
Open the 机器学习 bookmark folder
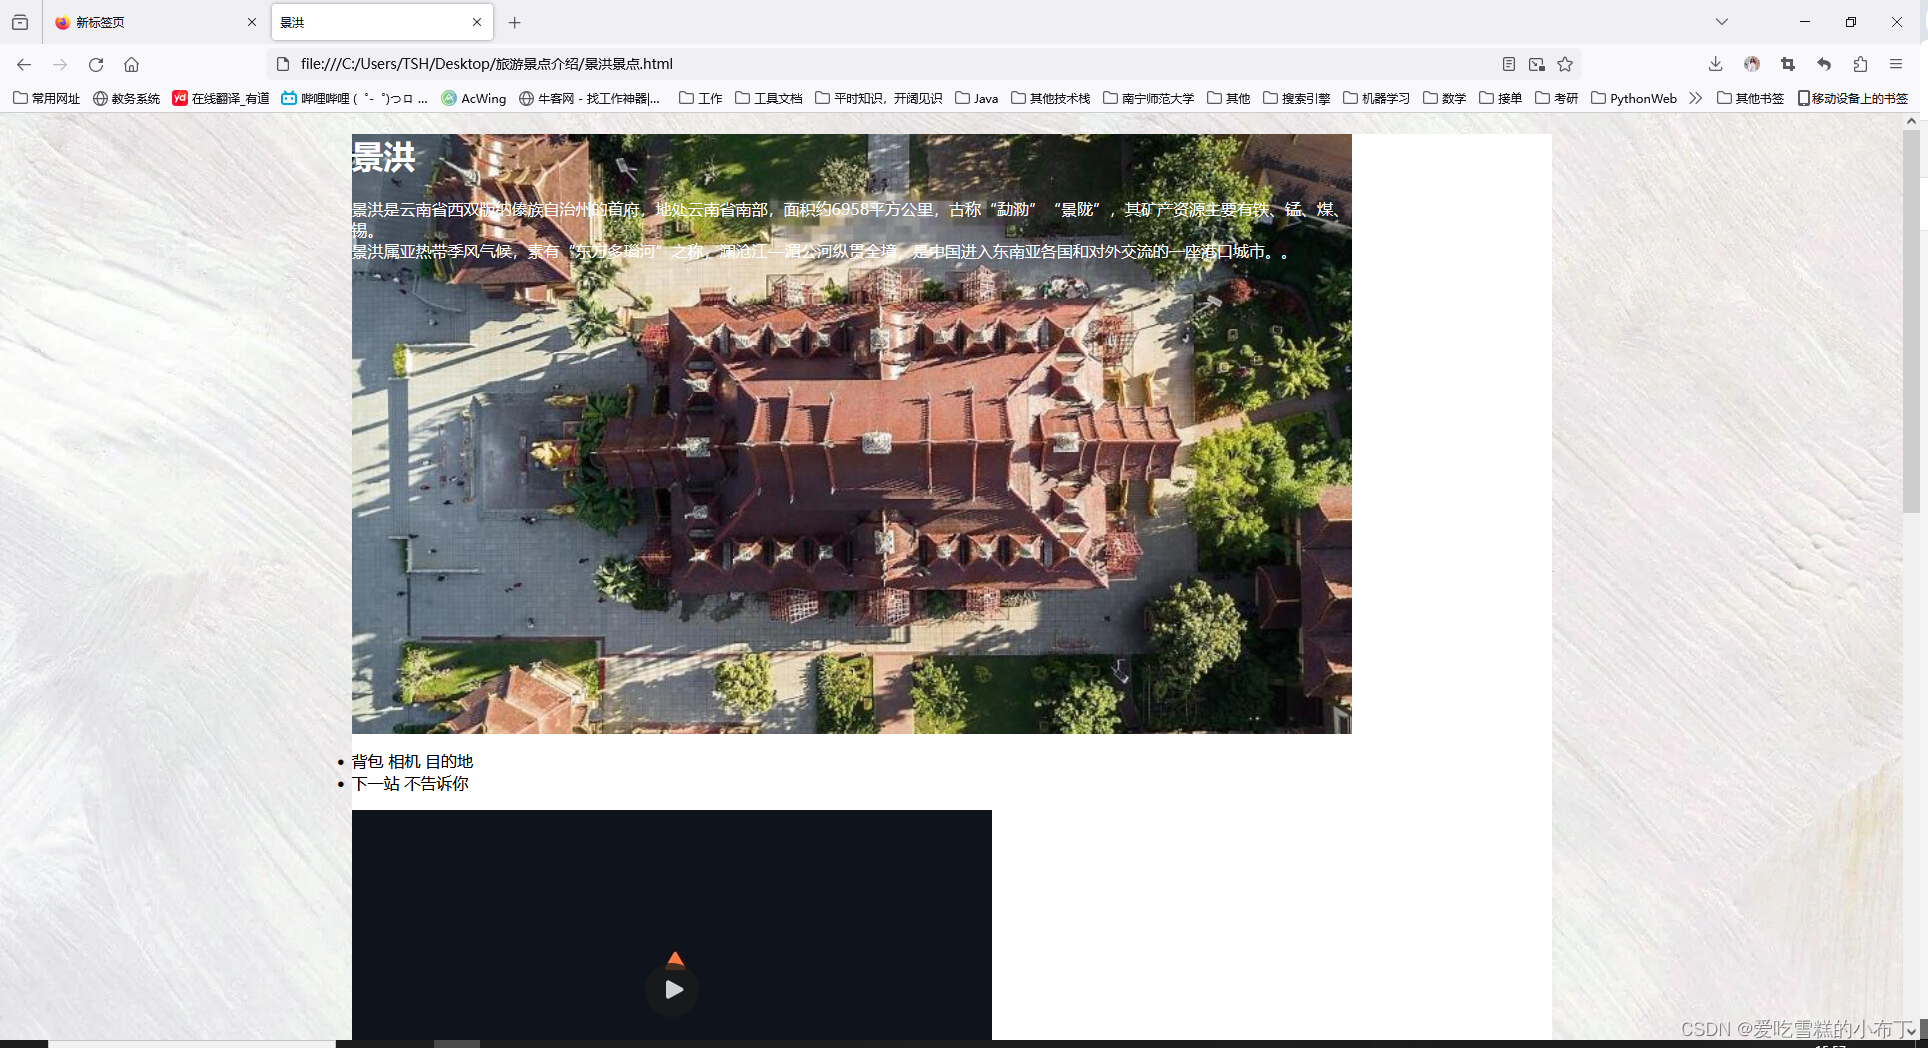(1376, 98)
